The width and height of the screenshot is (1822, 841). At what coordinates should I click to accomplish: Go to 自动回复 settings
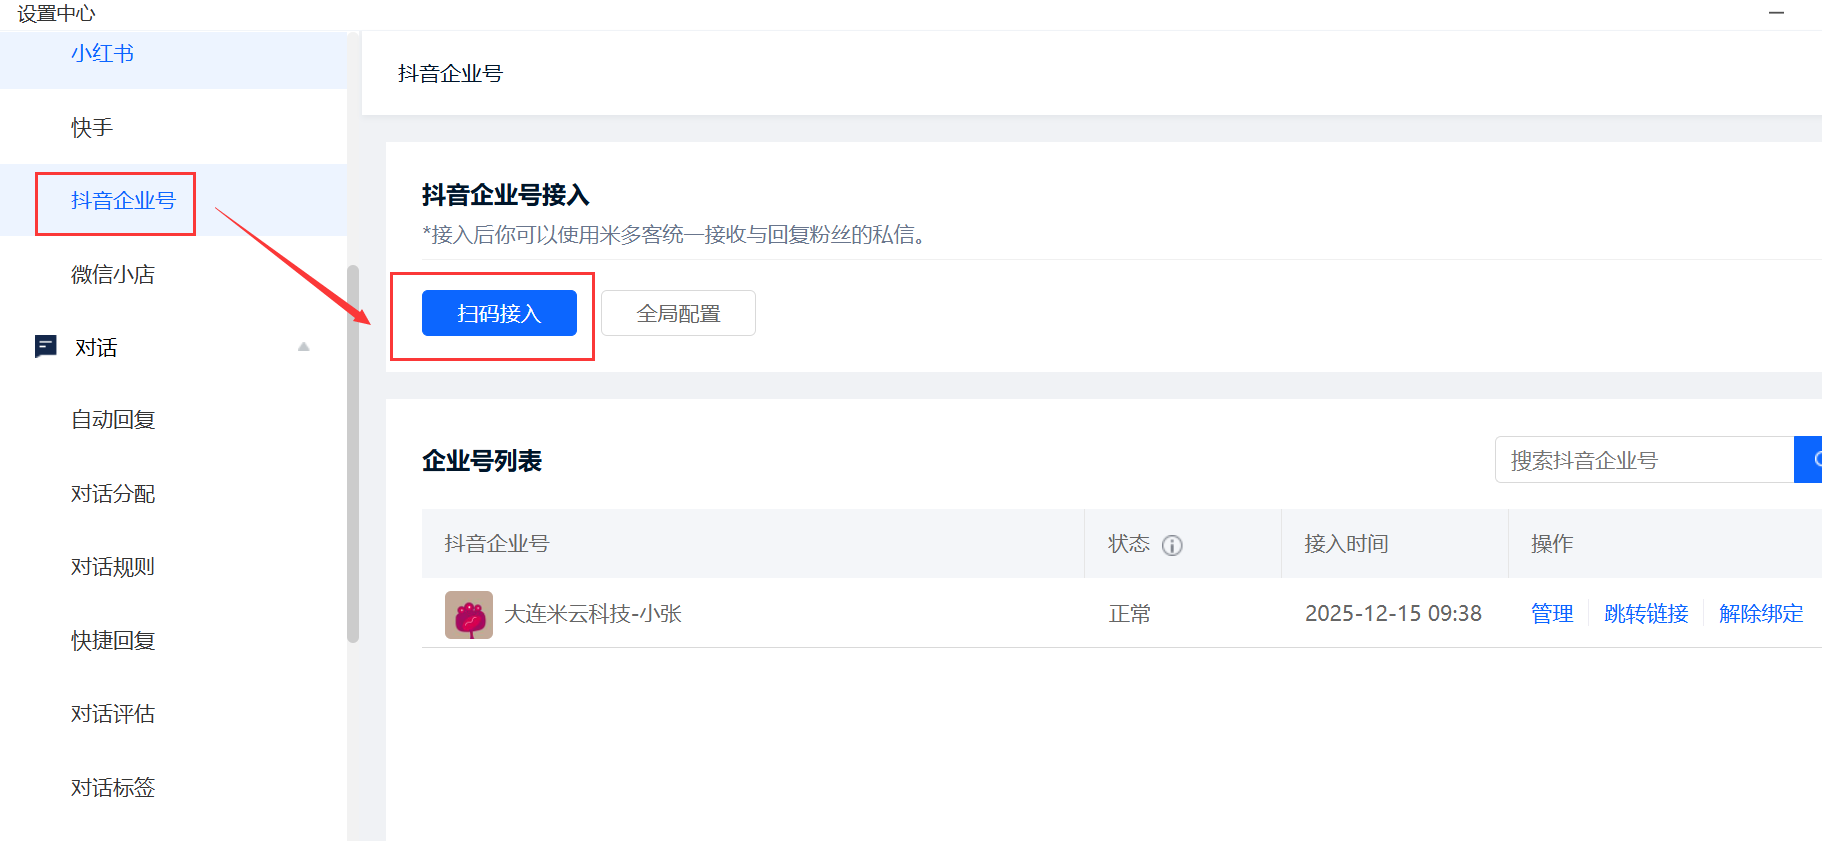pyautogui.click(x=113, y=420)
